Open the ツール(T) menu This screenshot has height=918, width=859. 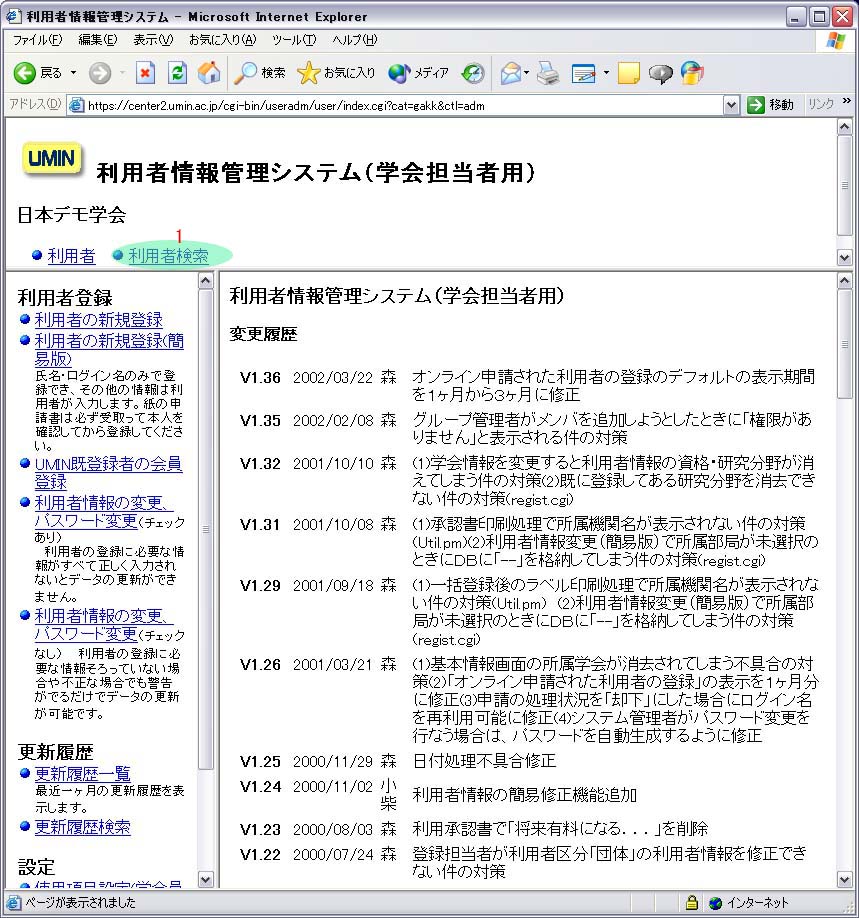pyautogui.click(x=293, y=40)
